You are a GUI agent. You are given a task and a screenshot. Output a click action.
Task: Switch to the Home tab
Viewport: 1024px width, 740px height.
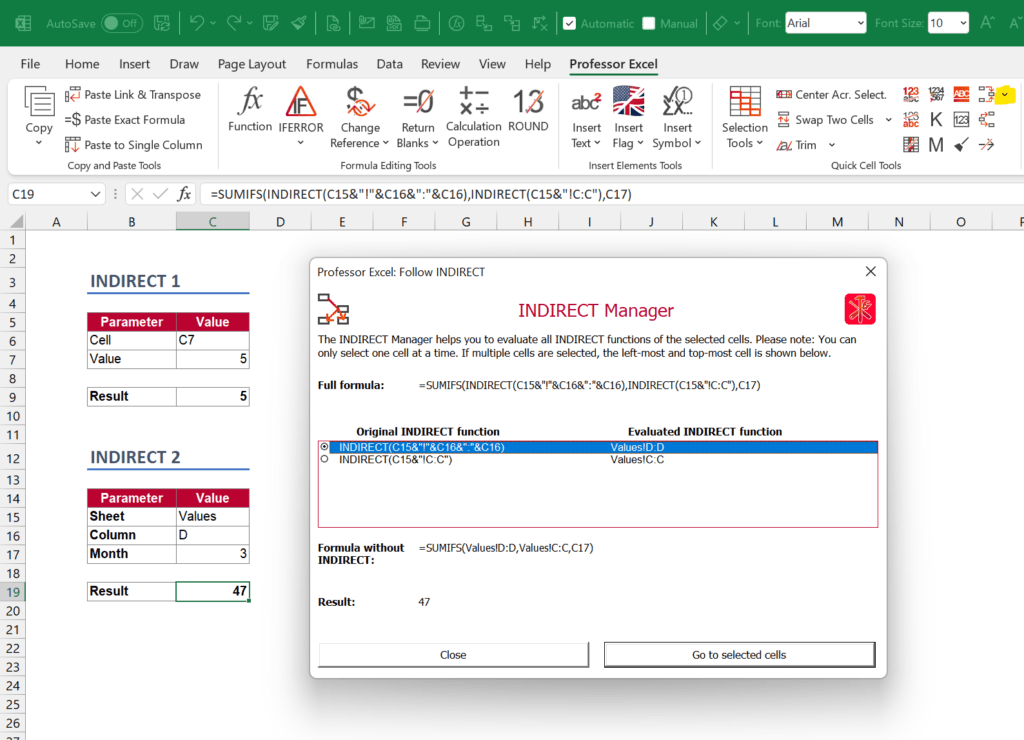(x=82, y=64)
